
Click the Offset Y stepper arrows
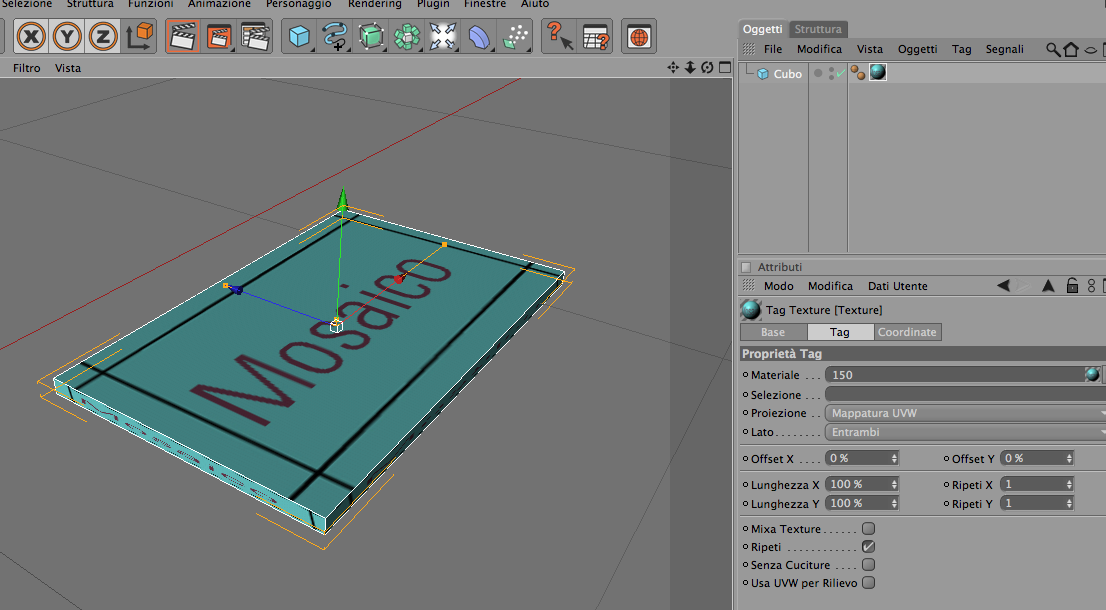tap(1069, 458)
